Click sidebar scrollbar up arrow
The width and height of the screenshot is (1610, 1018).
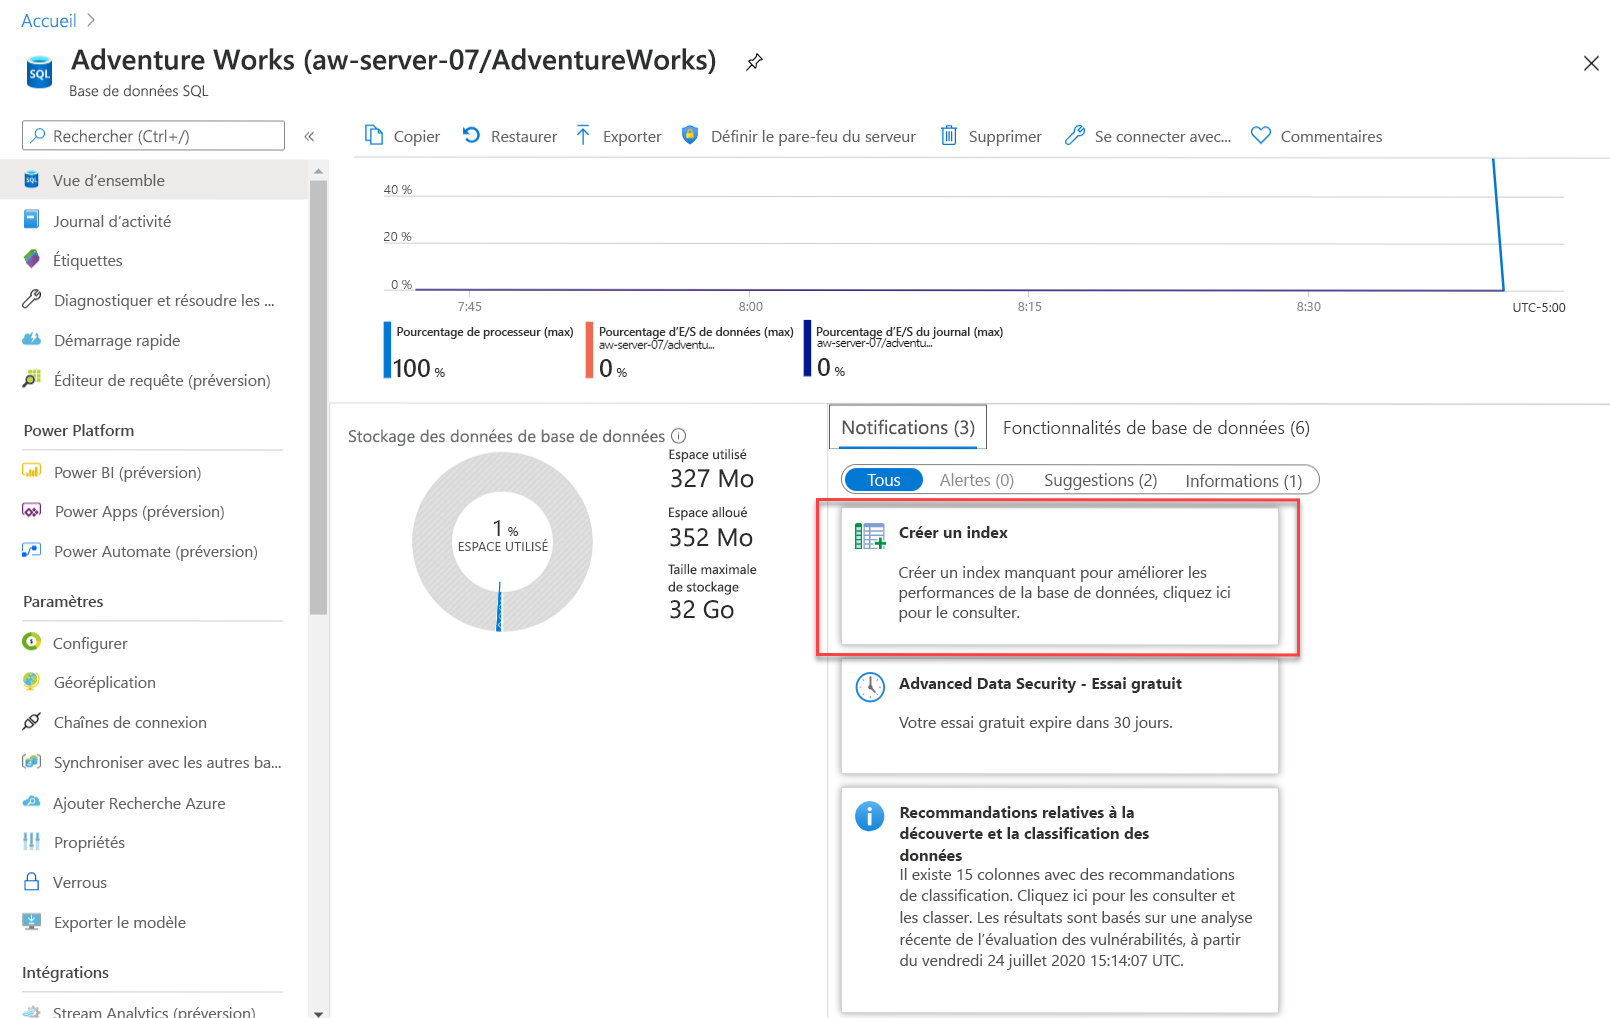(x=318, y=171)
